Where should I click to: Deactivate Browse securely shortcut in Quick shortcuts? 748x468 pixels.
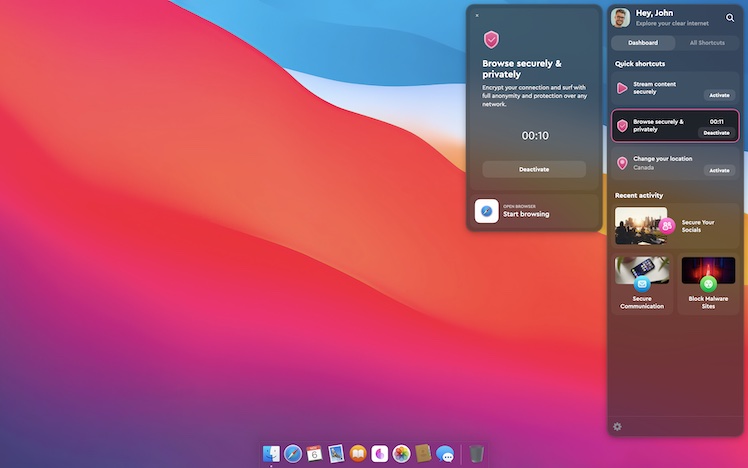tap(716, 133)
